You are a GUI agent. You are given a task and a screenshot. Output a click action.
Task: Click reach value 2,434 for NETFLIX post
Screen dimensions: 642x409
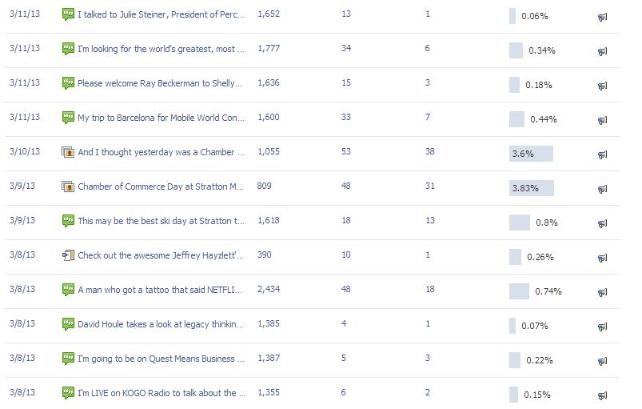coord(270,289)
